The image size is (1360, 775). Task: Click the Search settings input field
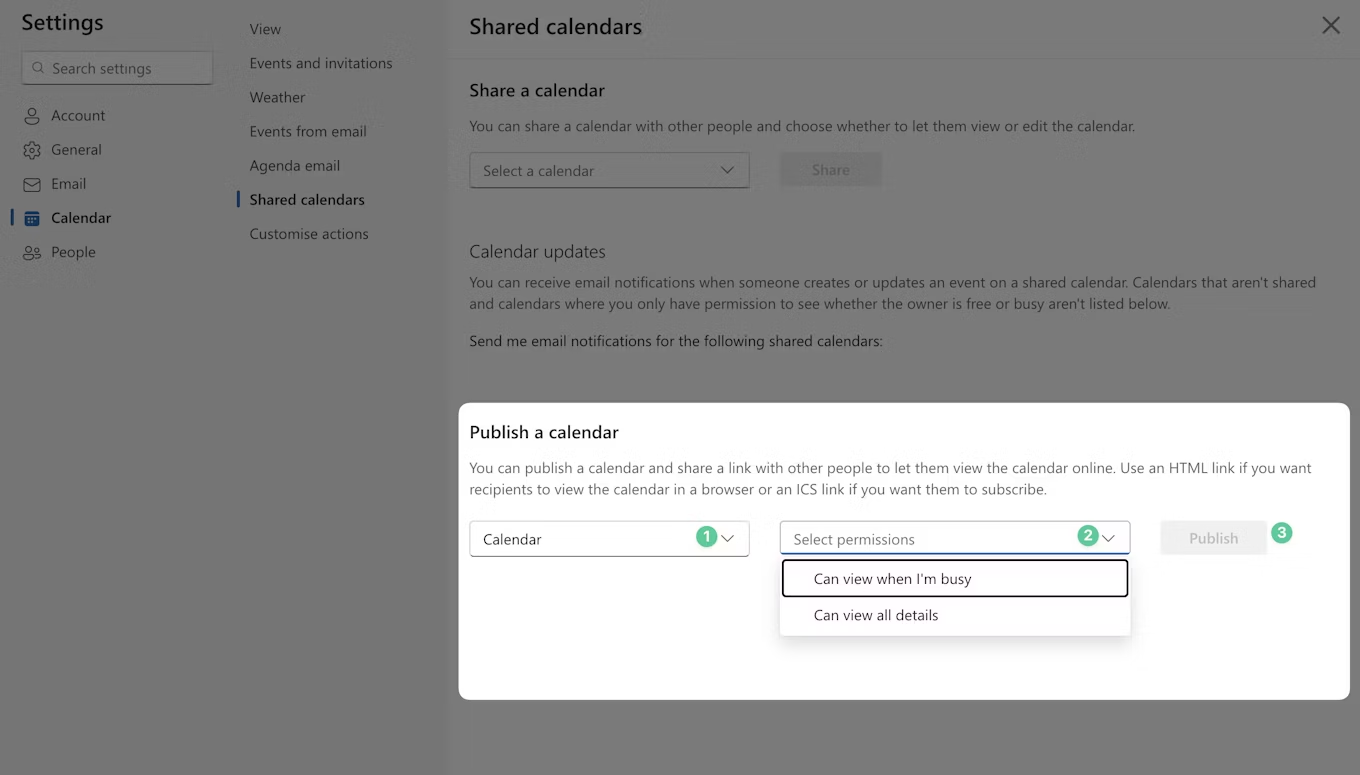(125, 68)
